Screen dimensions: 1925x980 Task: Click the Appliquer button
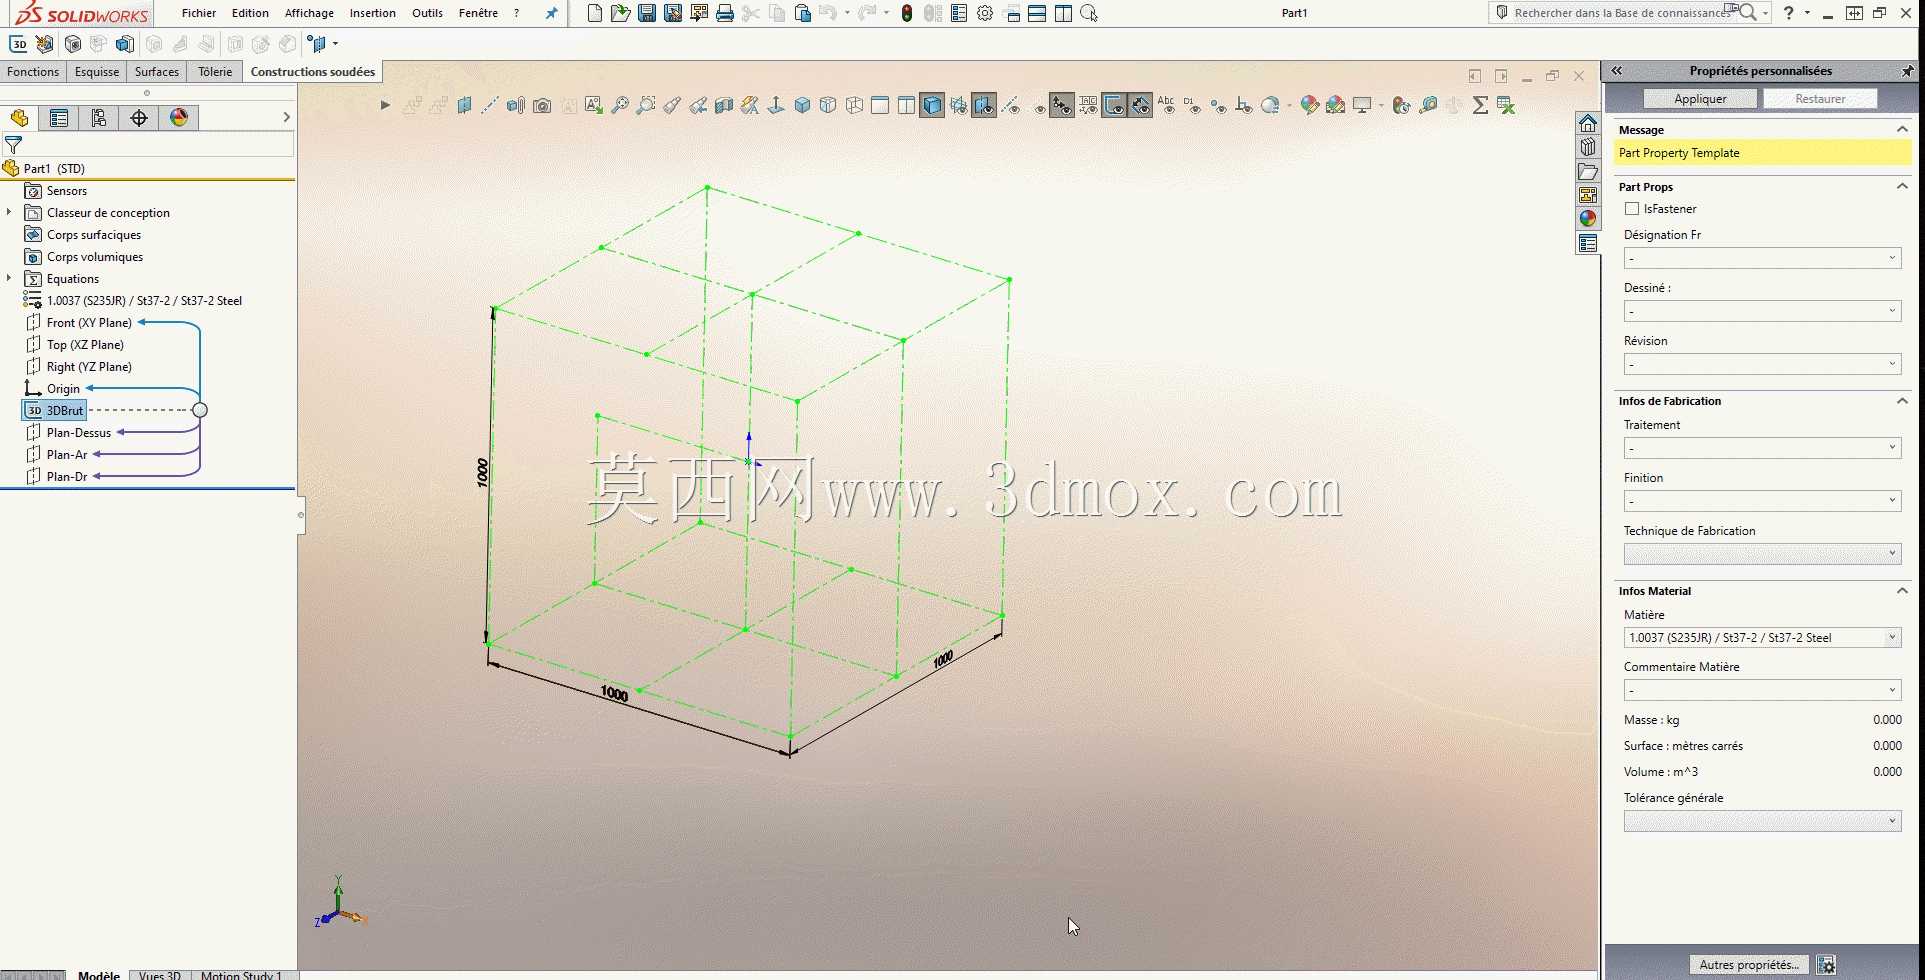click(1700, 99)
